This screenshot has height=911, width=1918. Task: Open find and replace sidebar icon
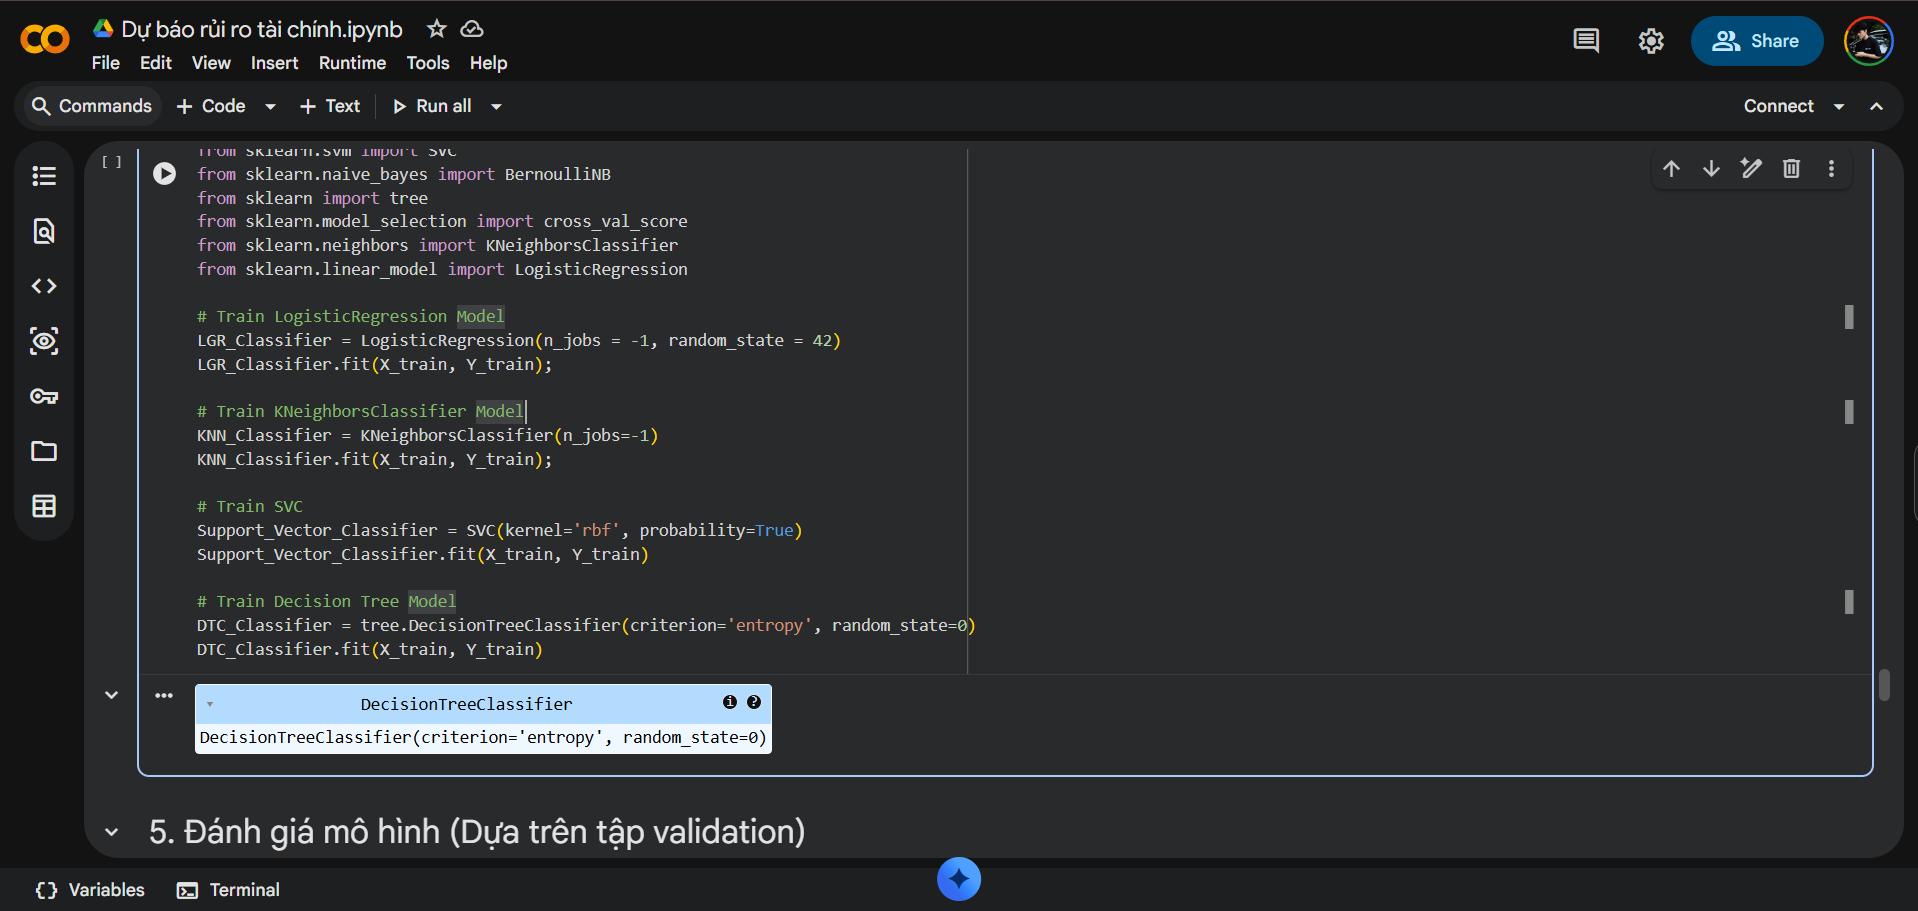tap(44, 231)
